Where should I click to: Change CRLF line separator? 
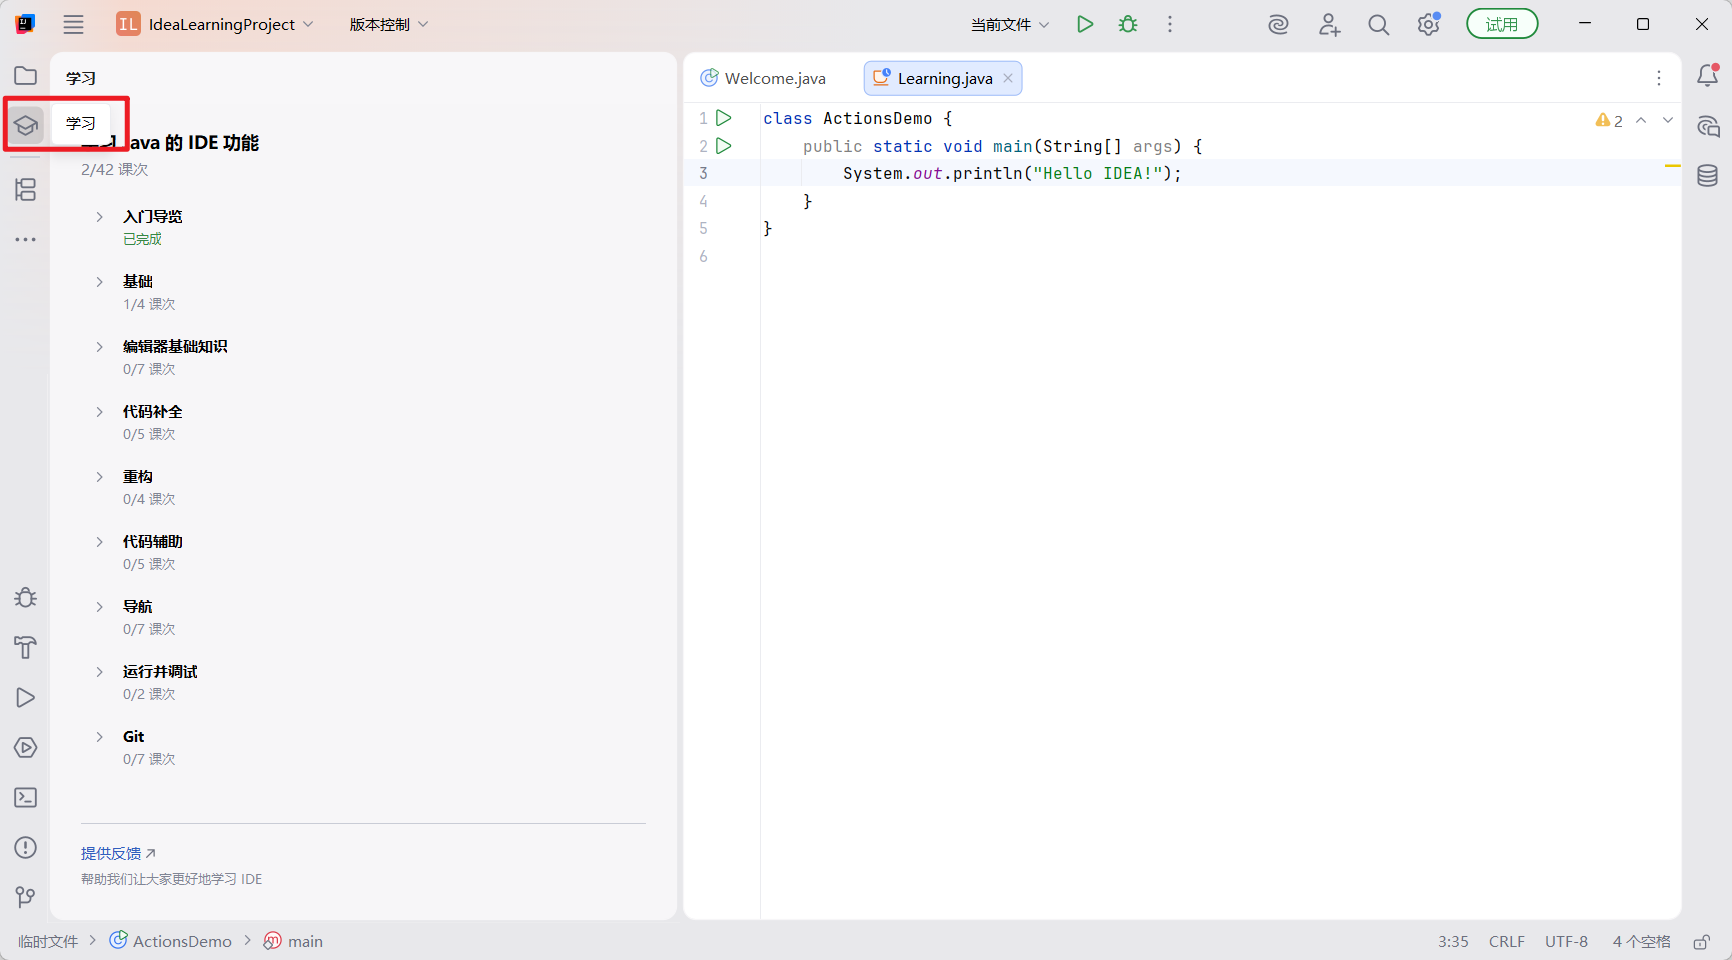(x=1506, y=942)
